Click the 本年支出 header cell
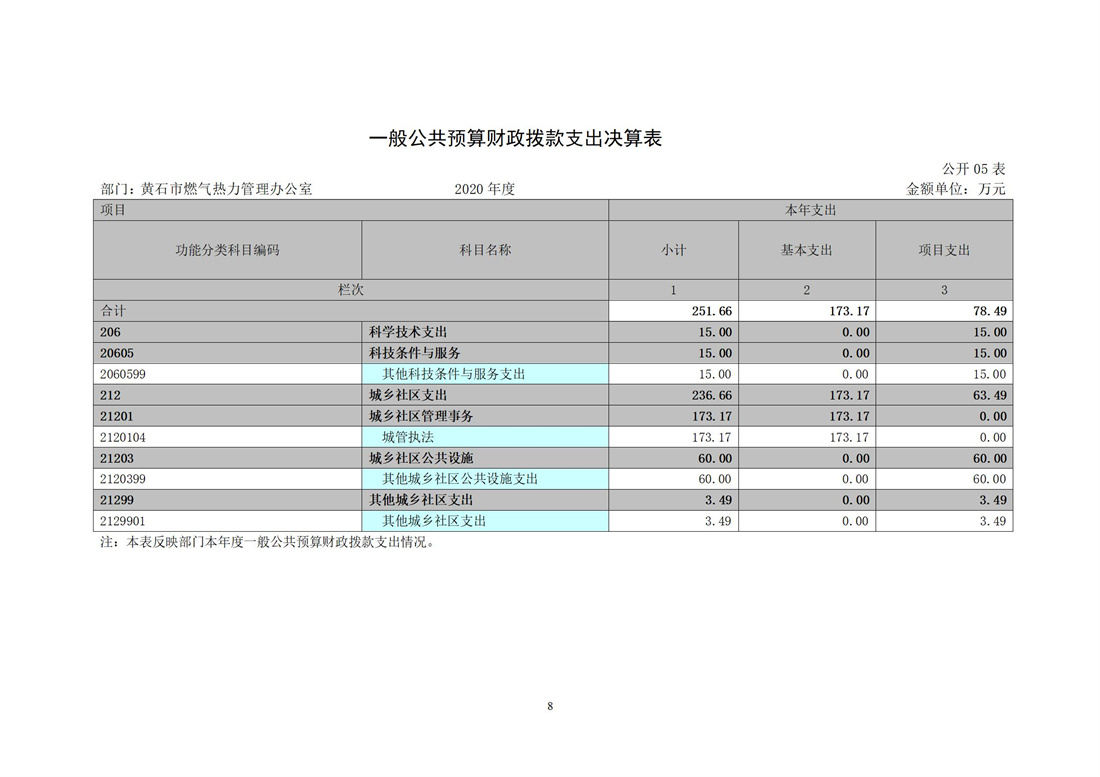This screenshot has width=1100, height=777. (810, 210)
